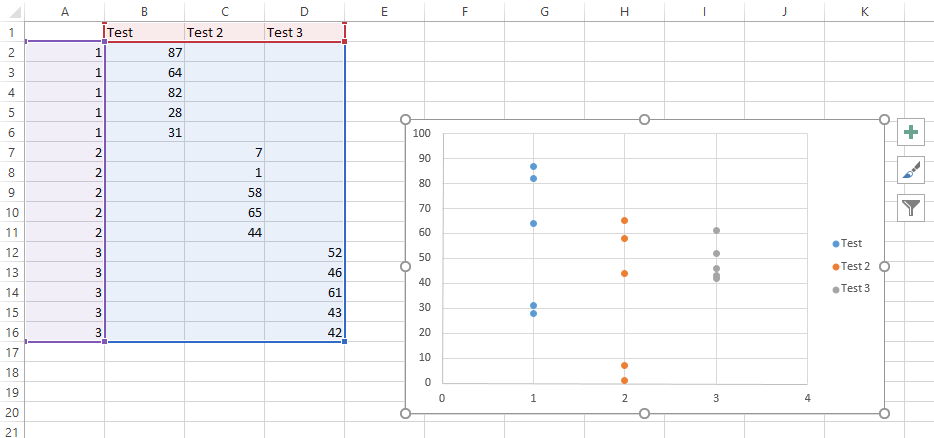
Task: Open the Chart Styles paintbrush button
Action: (911, 170)
